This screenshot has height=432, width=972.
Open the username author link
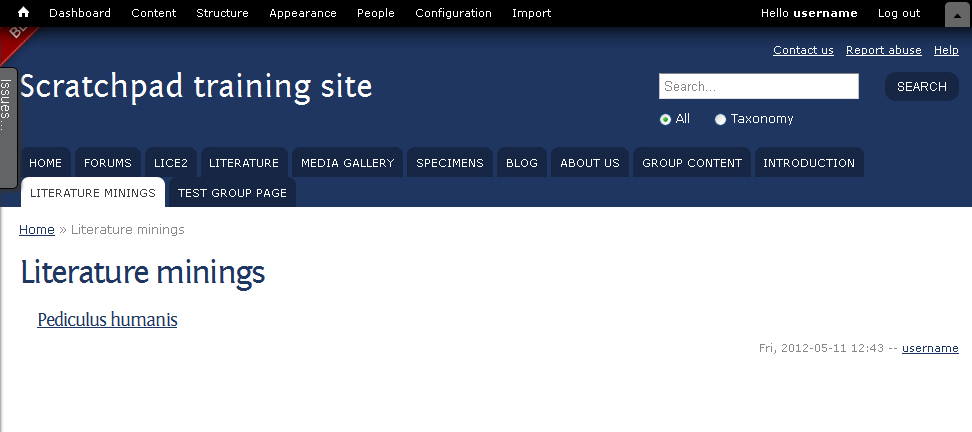click(x=930, y=348)
